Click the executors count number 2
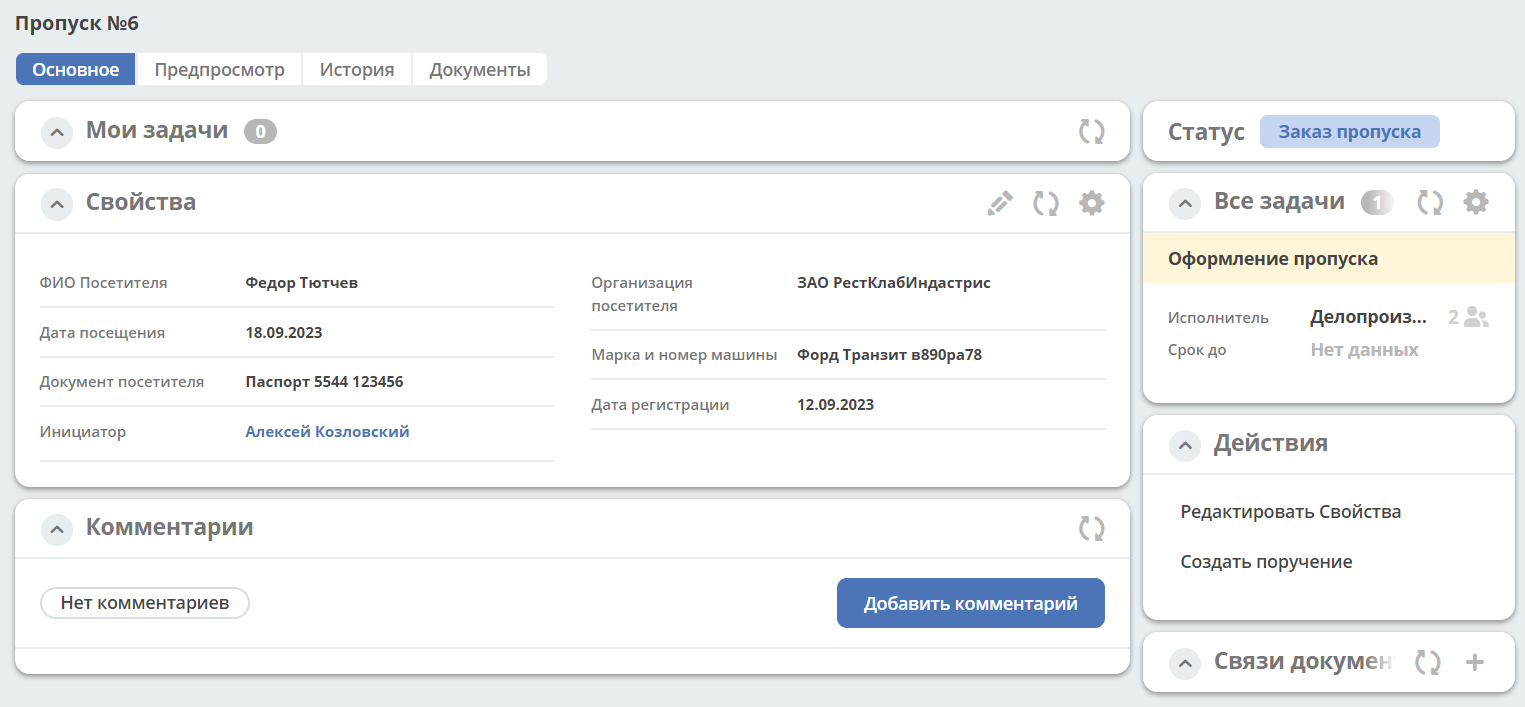This screenshot has width=1525, height=707. 1454,318
